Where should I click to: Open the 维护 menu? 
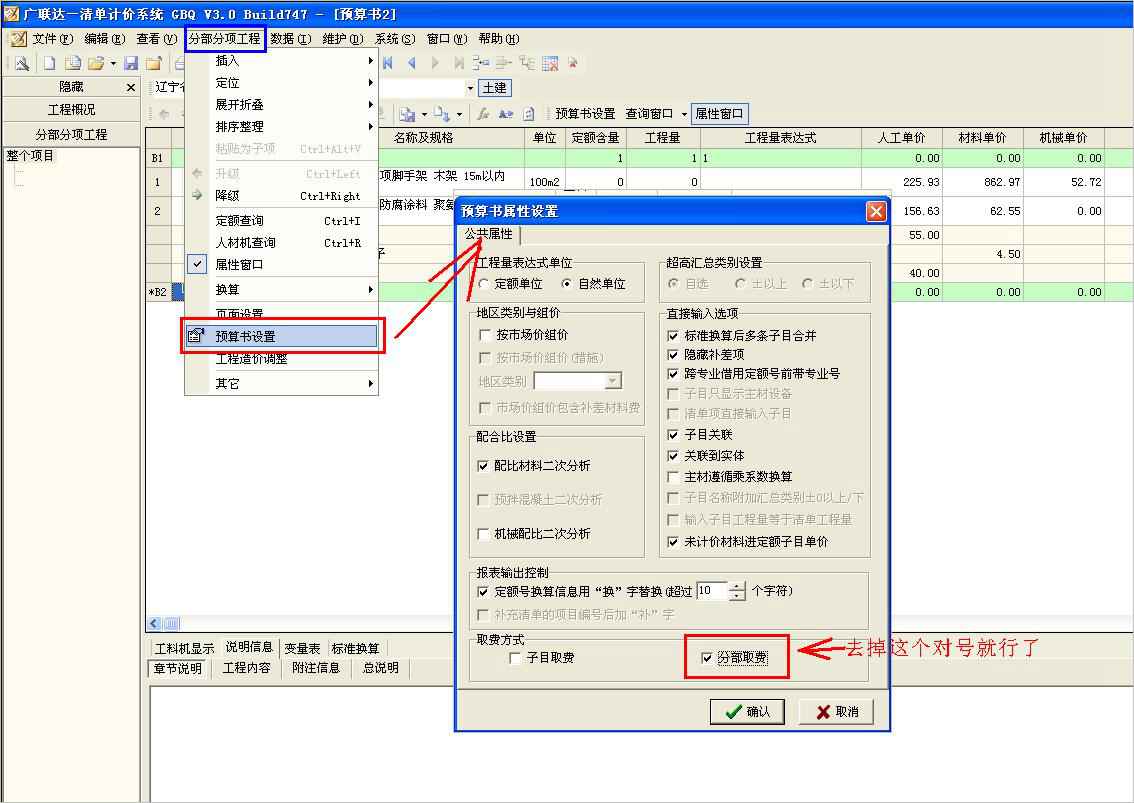343,38
